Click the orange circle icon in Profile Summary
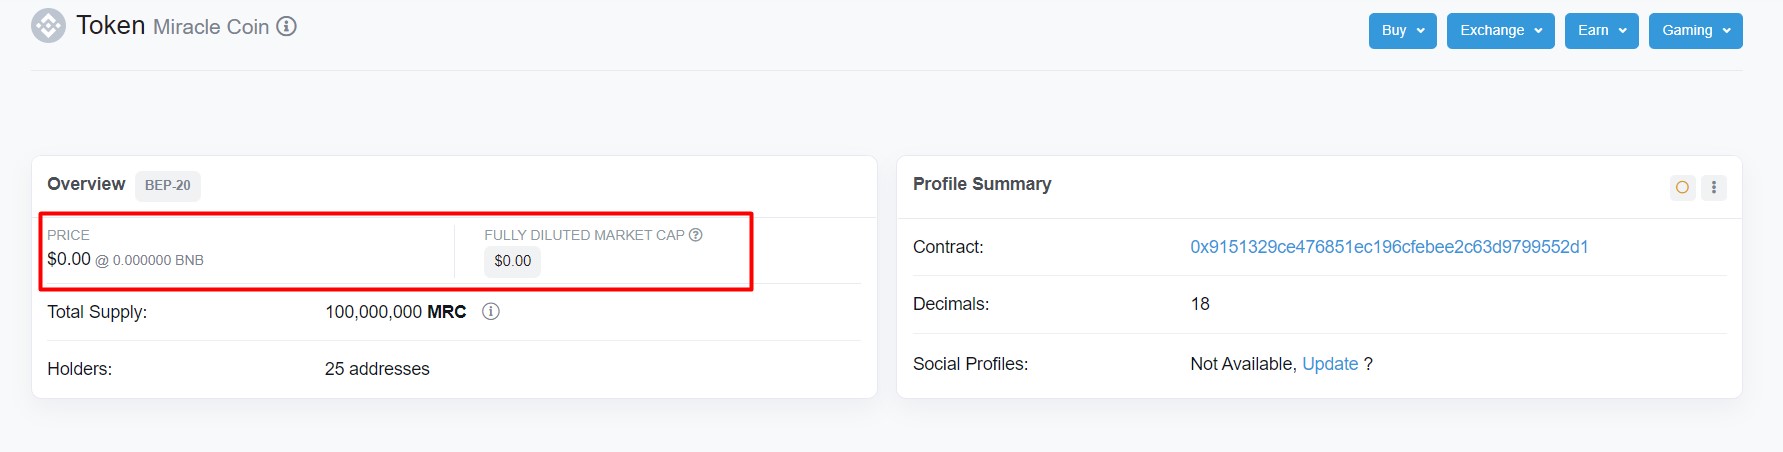 1683,187
